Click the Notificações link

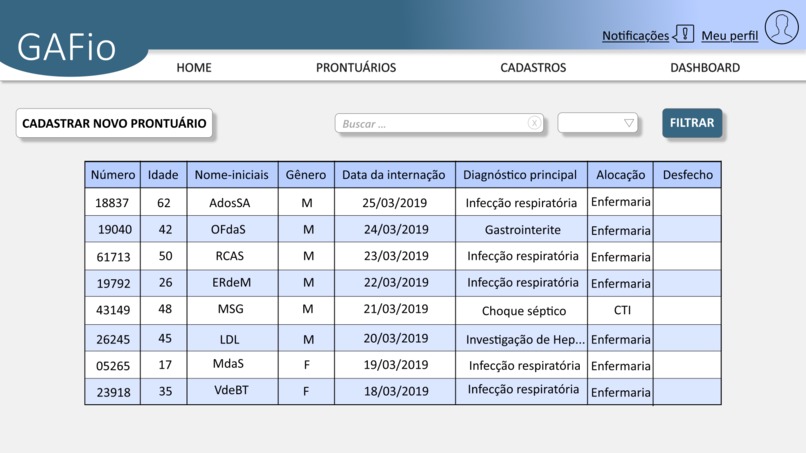[635, 35]
